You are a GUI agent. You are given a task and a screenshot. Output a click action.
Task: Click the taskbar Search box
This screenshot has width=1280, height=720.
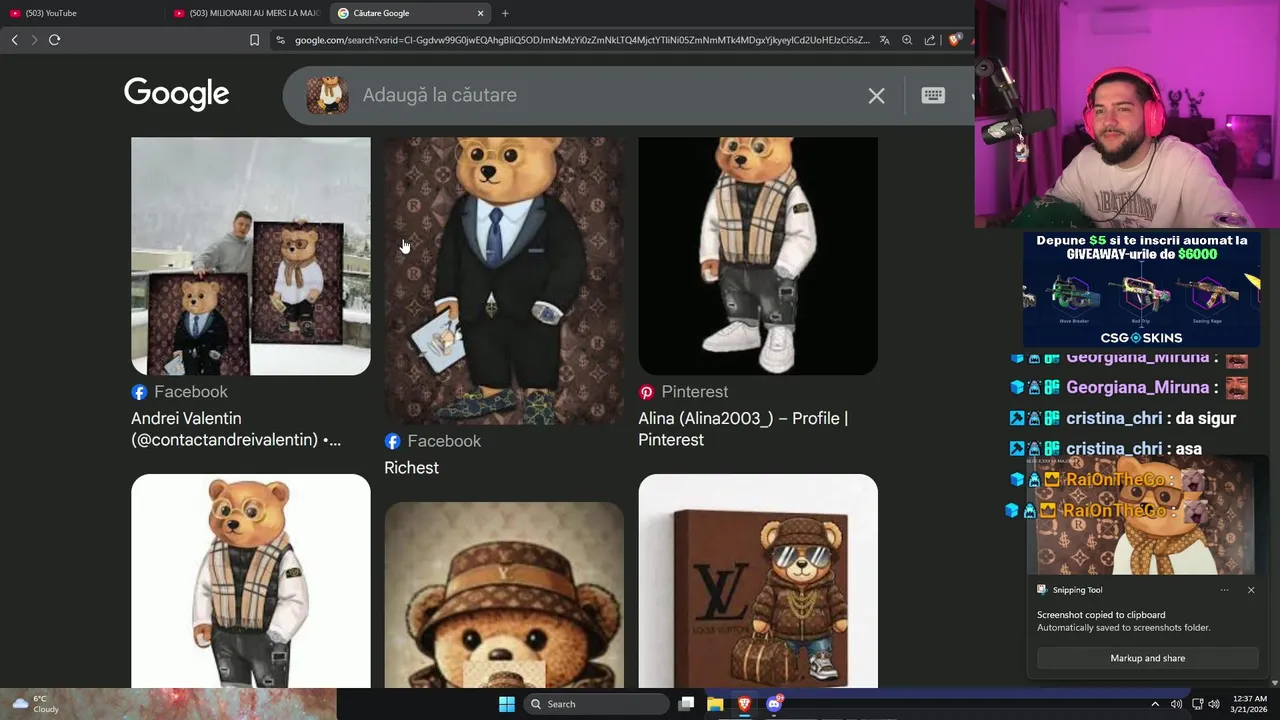(596, 704)
